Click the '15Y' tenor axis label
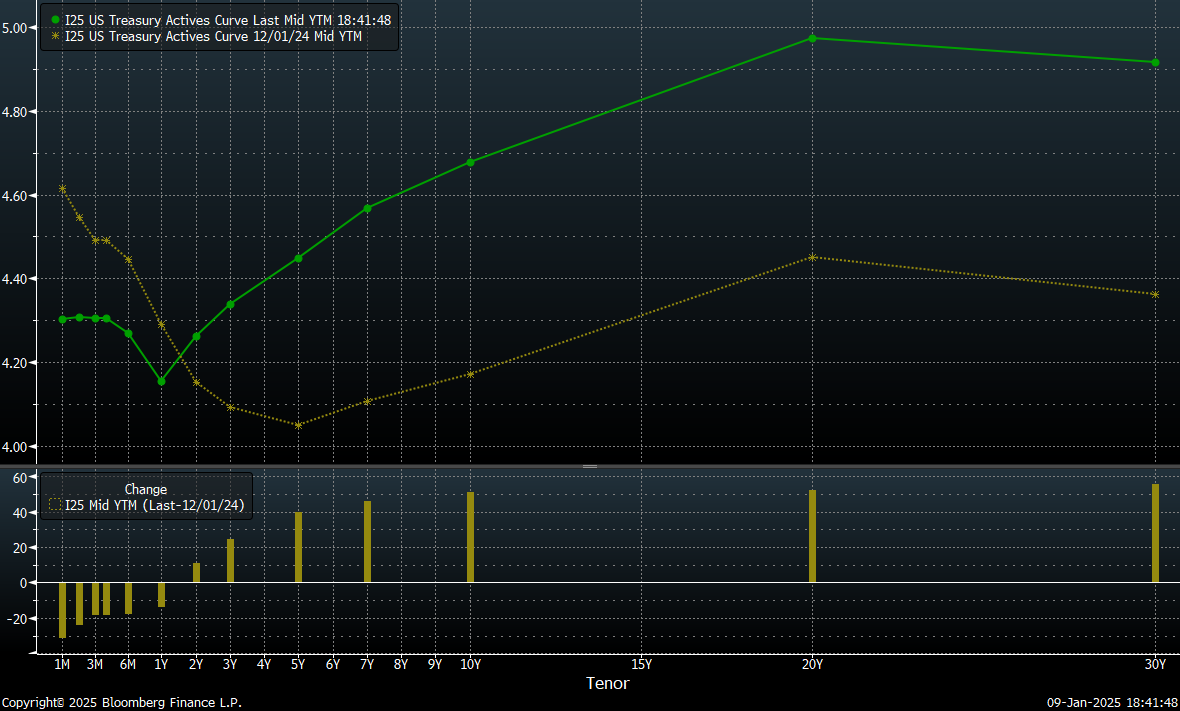 click(641, 664)
